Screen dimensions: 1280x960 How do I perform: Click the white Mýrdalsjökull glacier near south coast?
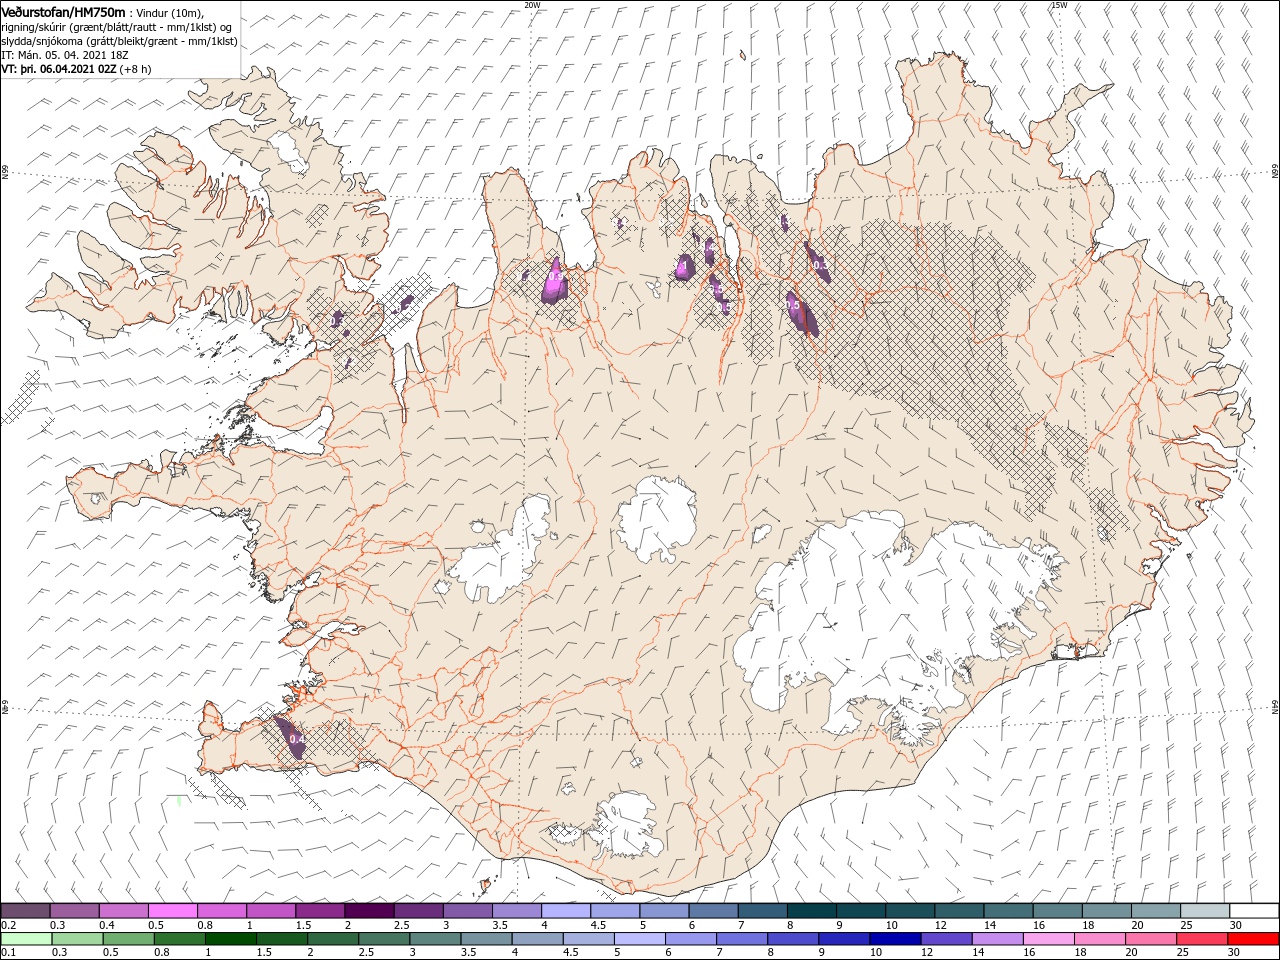pos(626,826)
